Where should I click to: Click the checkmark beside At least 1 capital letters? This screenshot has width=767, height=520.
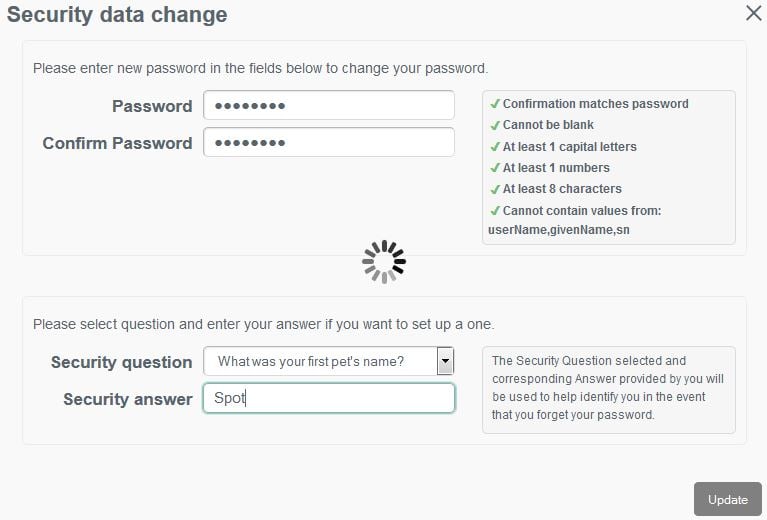click(x=495, y=147)
